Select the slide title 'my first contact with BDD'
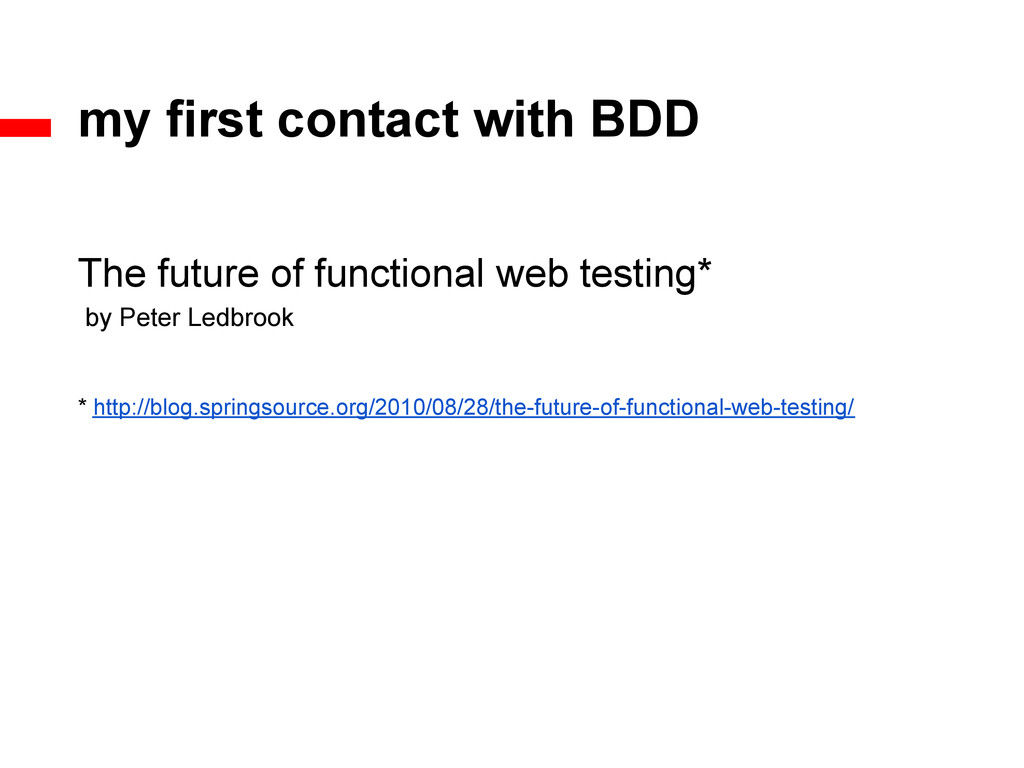The image size is (1024, 768). tap(389, 121)
